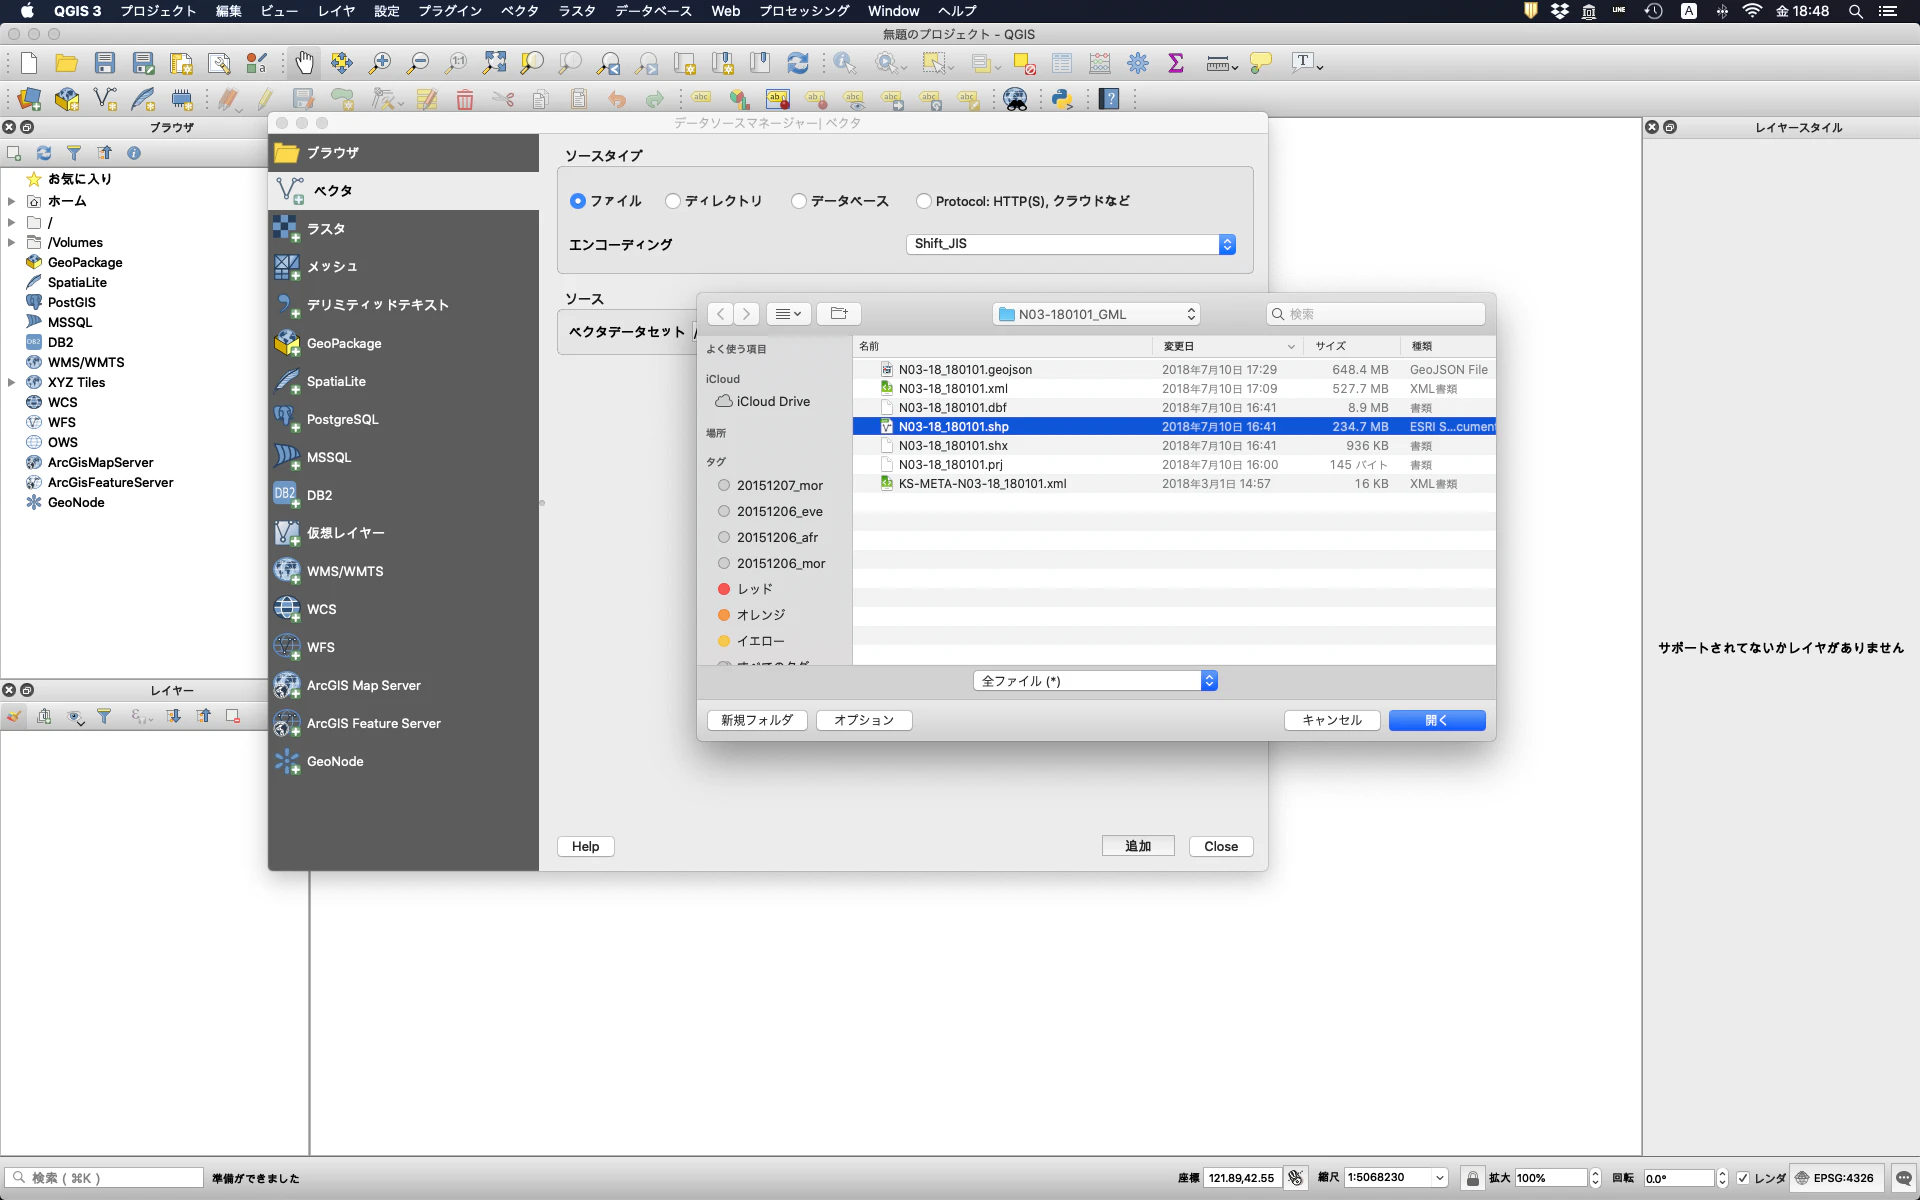The width and height of the screenshot is (1920, 1200).
Task: Click the Pan Map hand tool
Action: point(304,63)
